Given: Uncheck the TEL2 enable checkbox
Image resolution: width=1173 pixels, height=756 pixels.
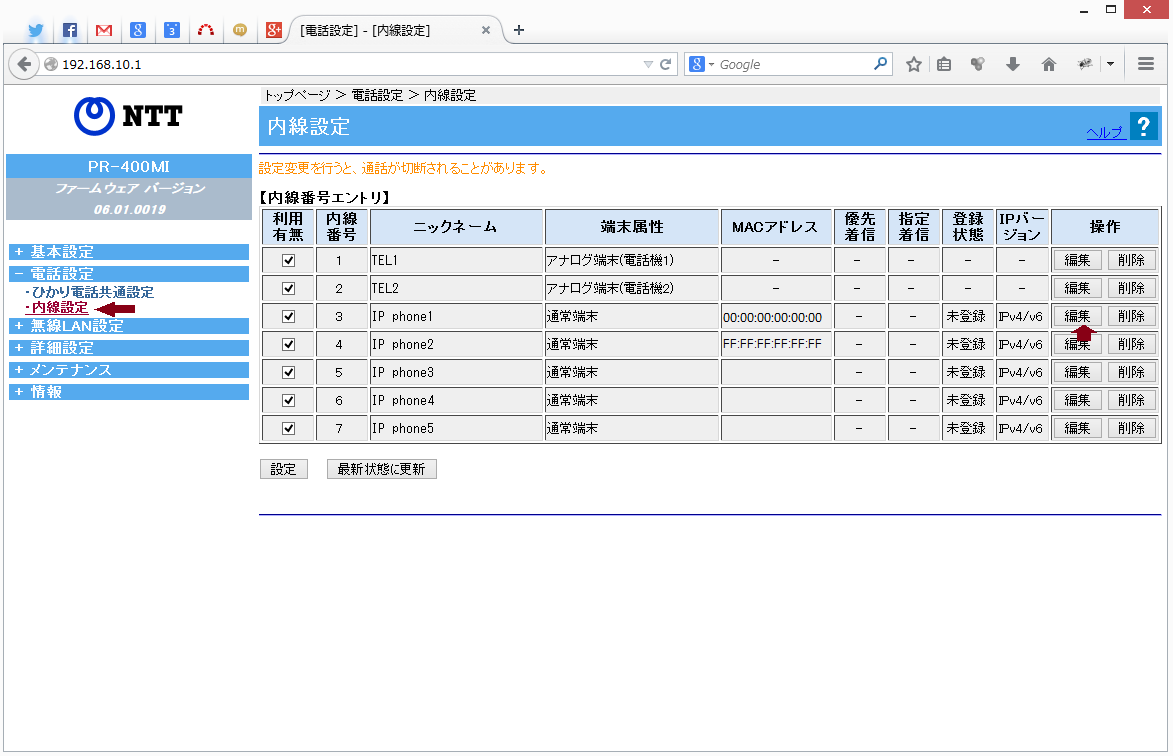Looking at the screenshot, I should pyautogui.click(x=288, y=289).
